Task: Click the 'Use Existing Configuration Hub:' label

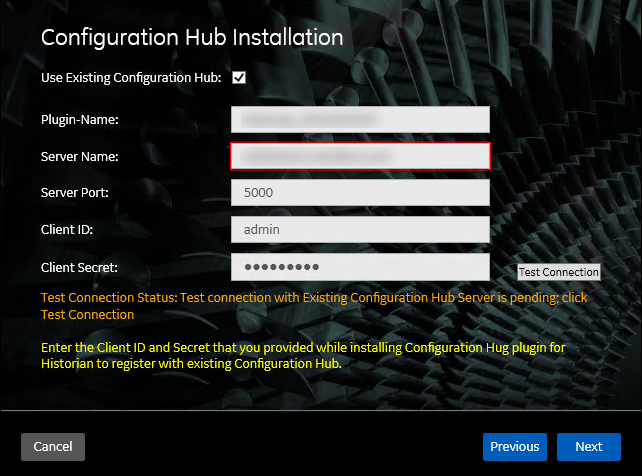Action: click(131, 78)
